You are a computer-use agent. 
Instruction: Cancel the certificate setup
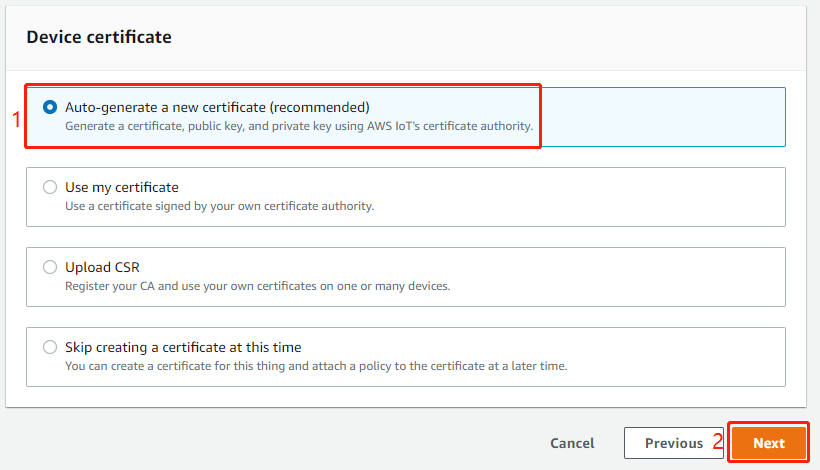click(x=572, y=443)
